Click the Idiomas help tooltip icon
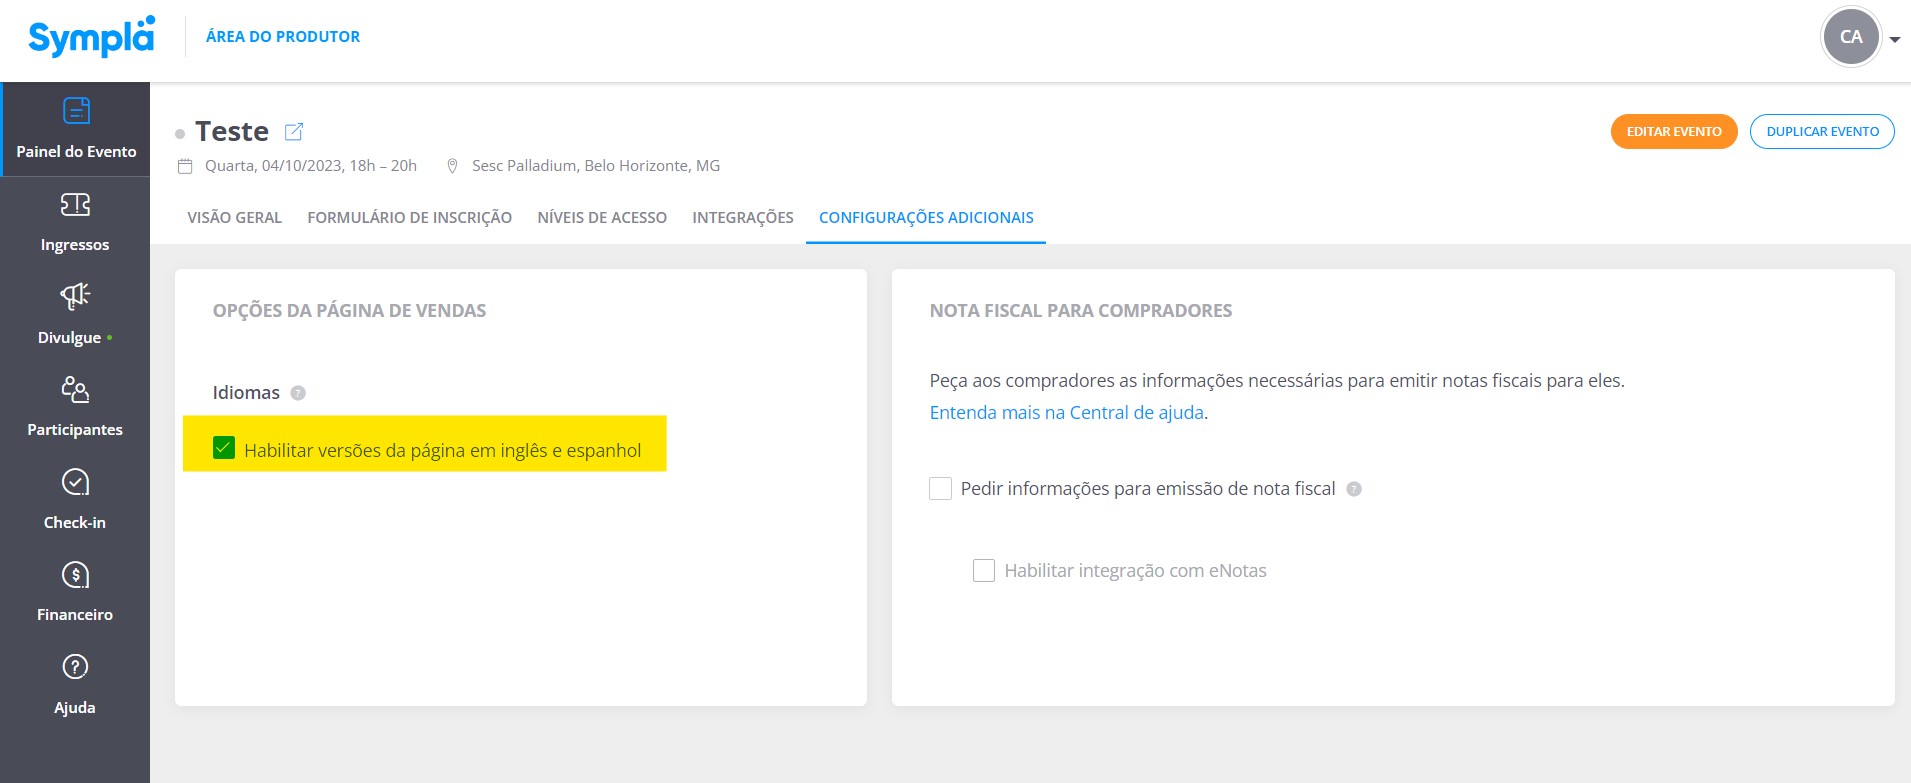The width and height of the screenshot is (1911, 783). pyautogui.click(x=298, y=393)
